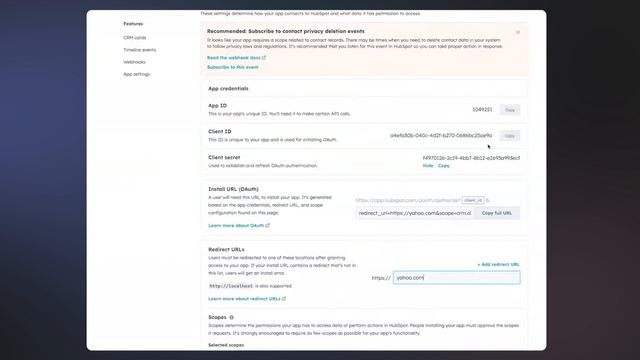The image size is (640, 360).
Task: Click the App credentials heading
Action: (228, 89)
